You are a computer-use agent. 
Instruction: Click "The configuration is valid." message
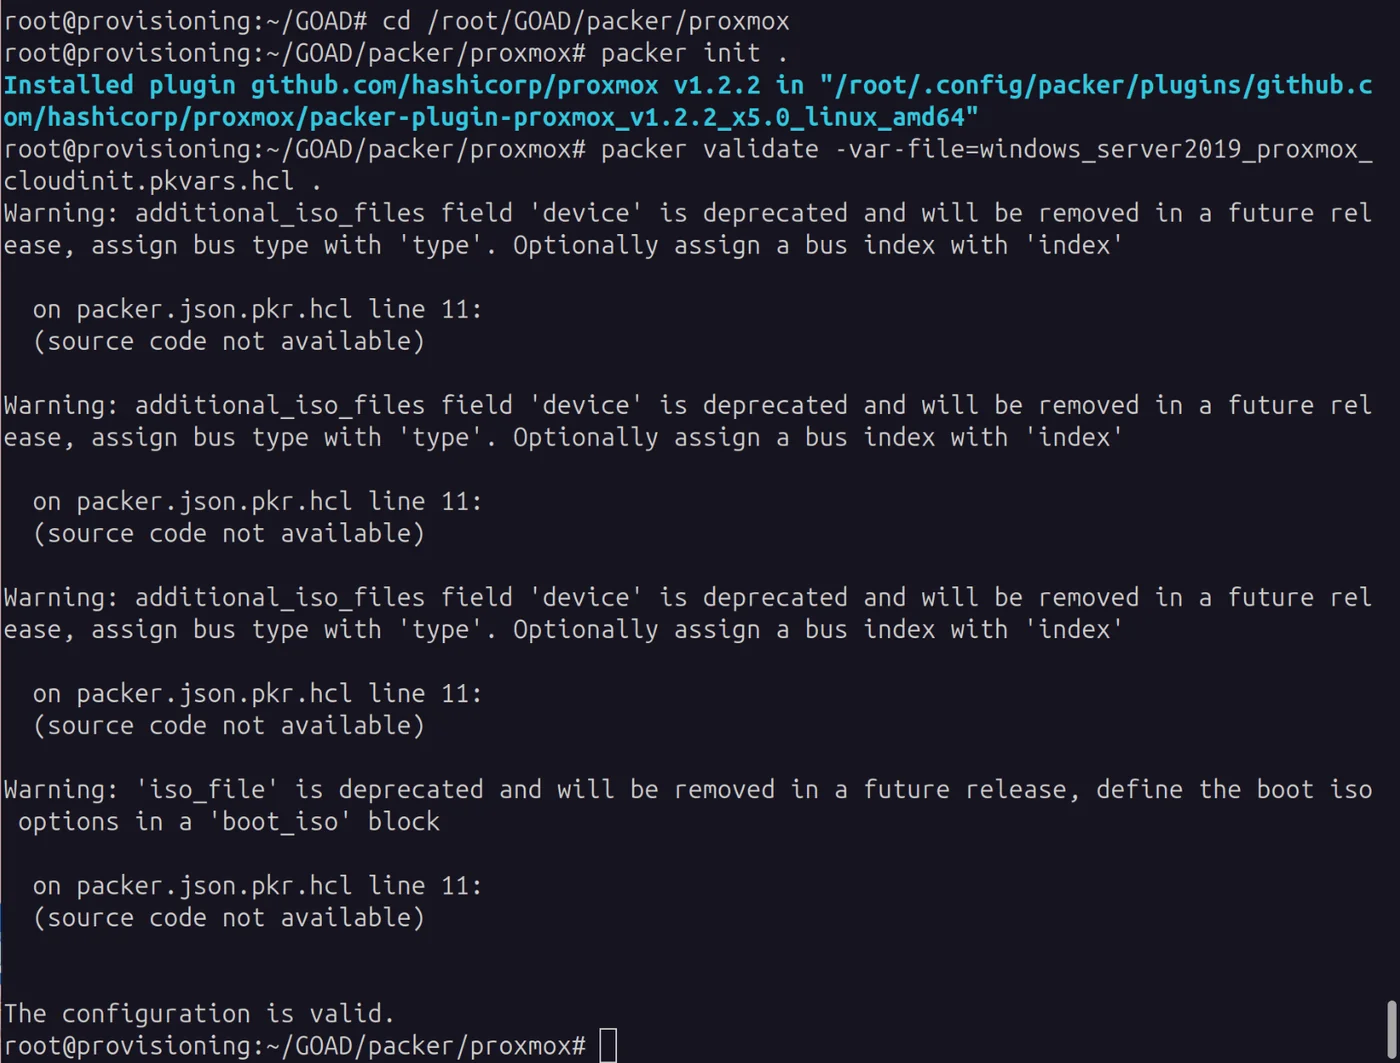pyautogui.click(x=199, y=1013)
